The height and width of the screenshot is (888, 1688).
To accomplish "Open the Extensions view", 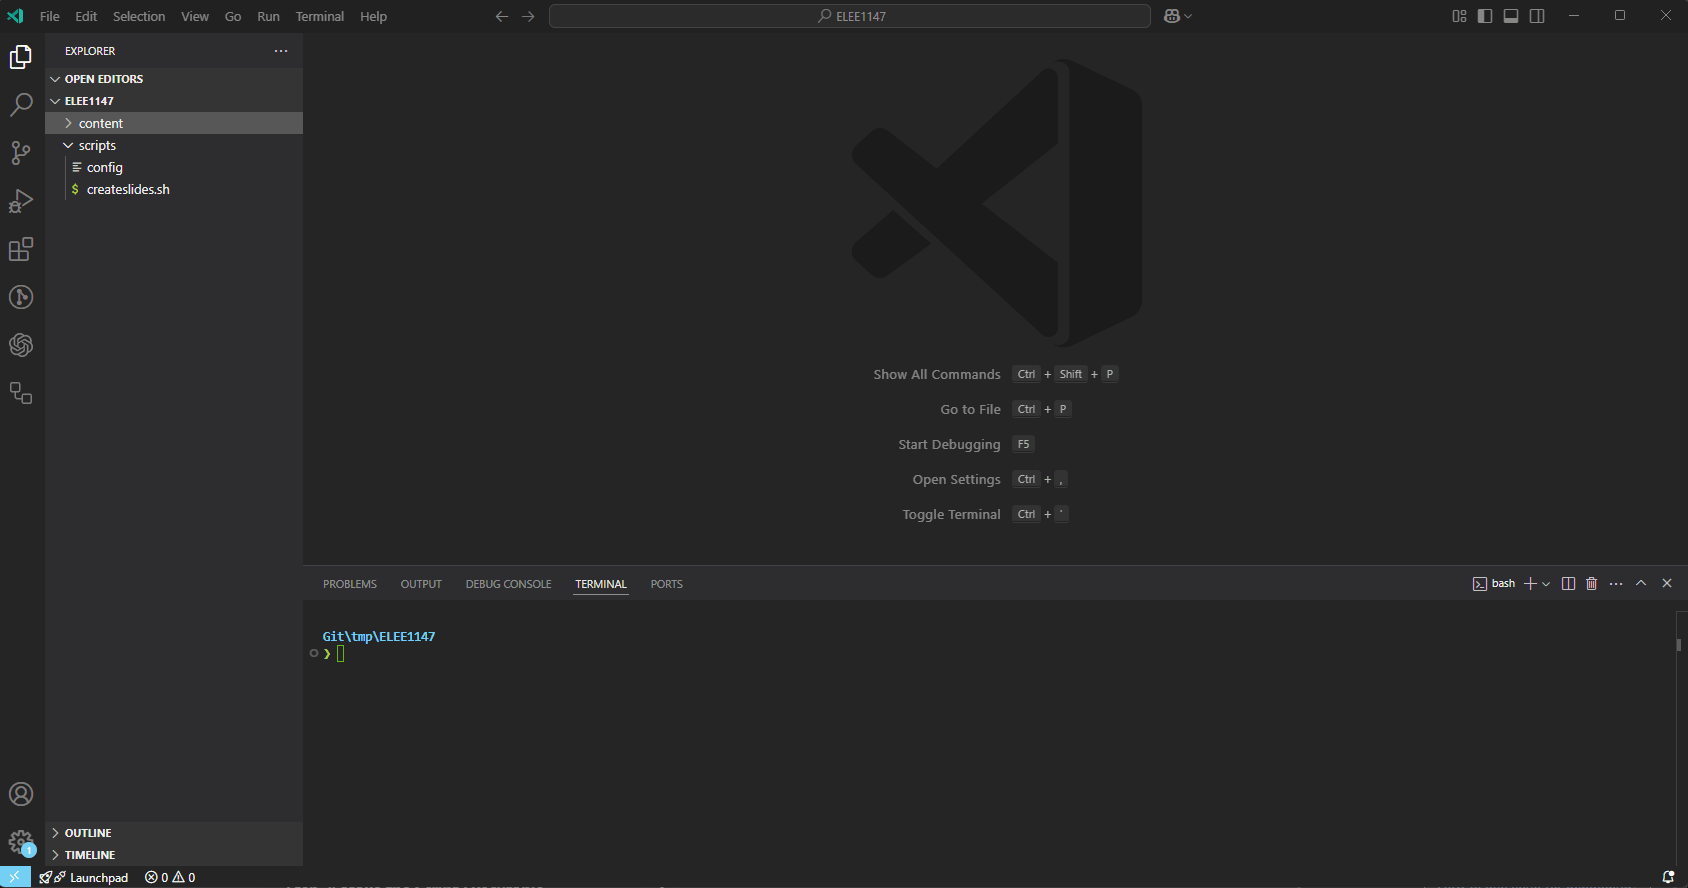I will click(21, 249).
